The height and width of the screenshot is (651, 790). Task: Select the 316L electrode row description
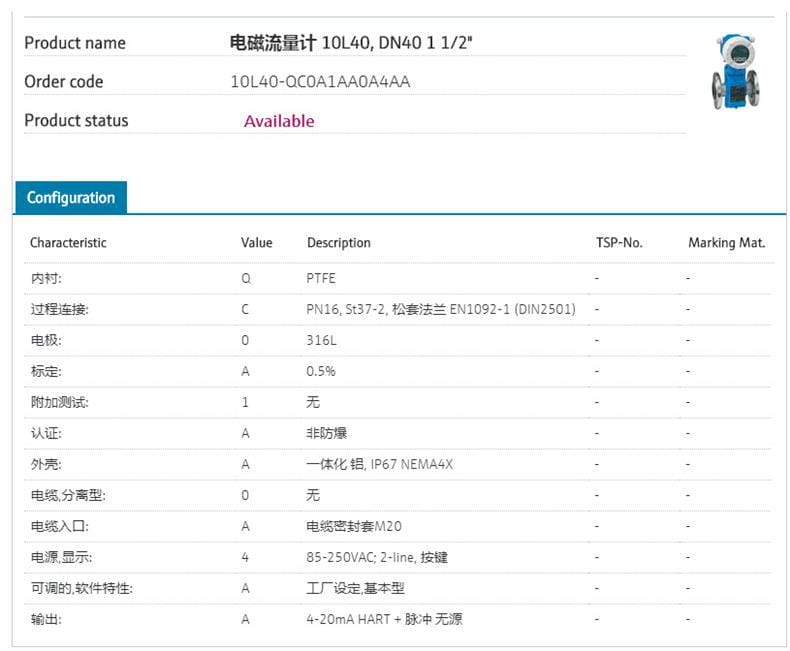[320, 341]
